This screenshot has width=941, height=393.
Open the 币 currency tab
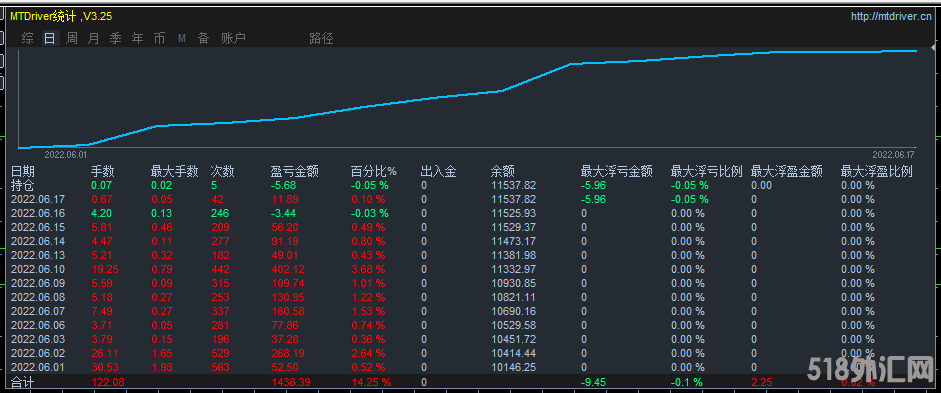pyautogui.click(x=159, y=38)
